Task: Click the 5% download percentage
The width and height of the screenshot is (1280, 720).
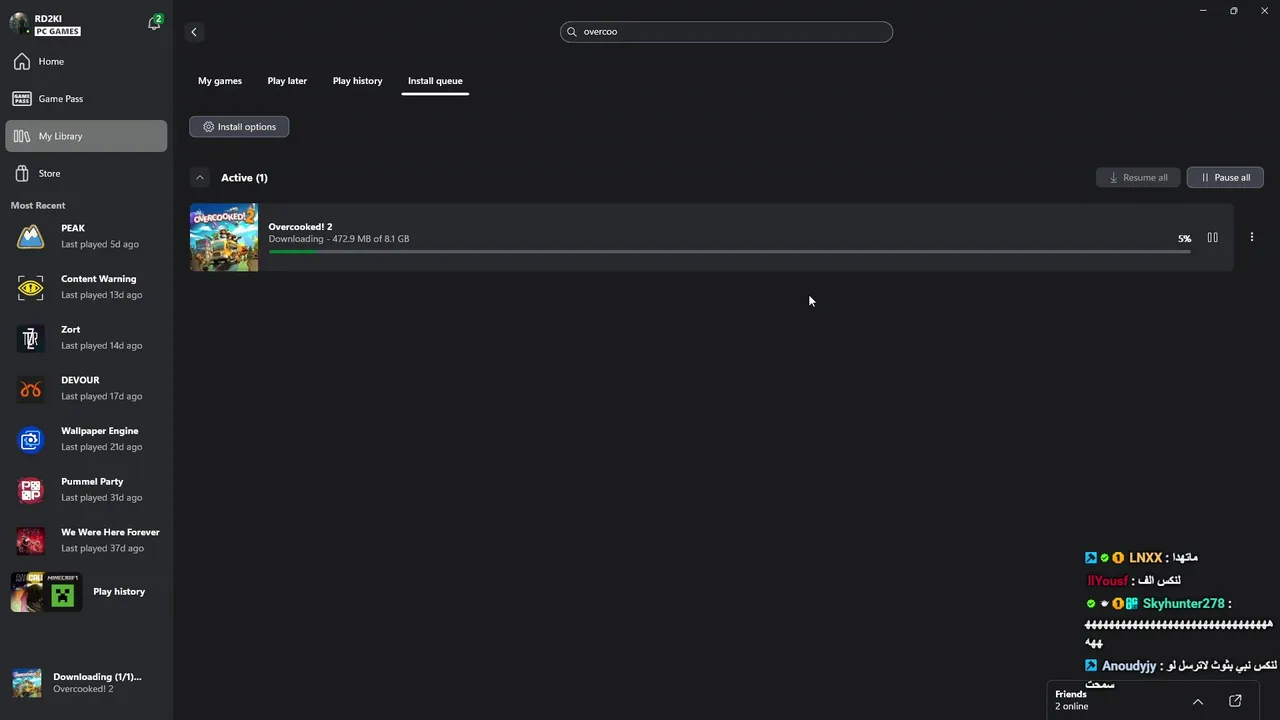Action: [1184, 239]
